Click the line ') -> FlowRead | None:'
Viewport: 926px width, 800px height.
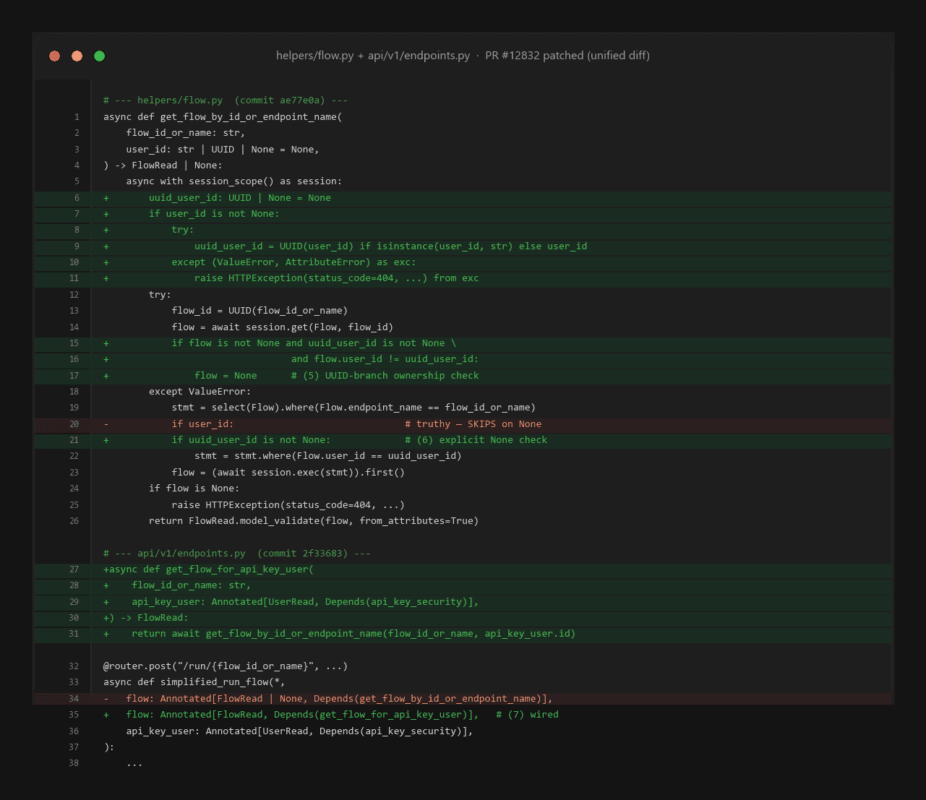[162, 165]
